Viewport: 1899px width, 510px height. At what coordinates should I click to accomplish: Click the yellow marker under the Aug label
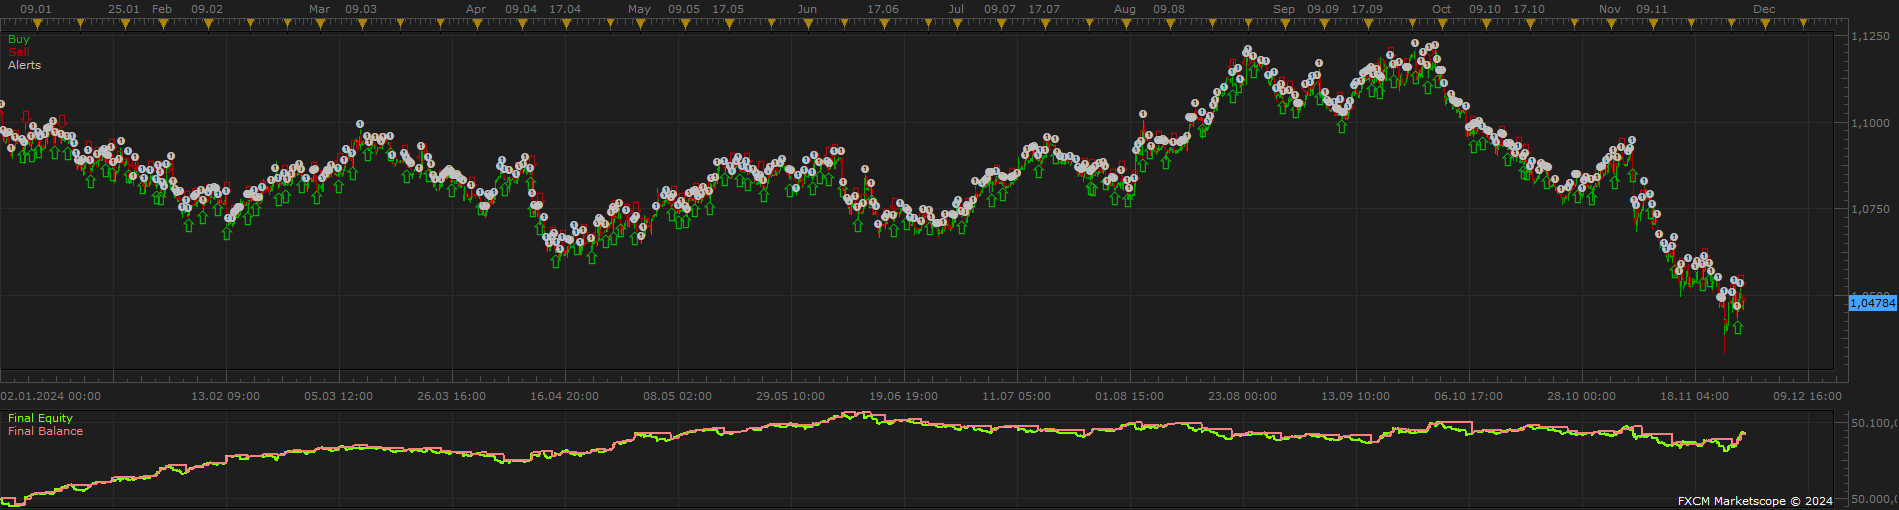point(1126,24)
